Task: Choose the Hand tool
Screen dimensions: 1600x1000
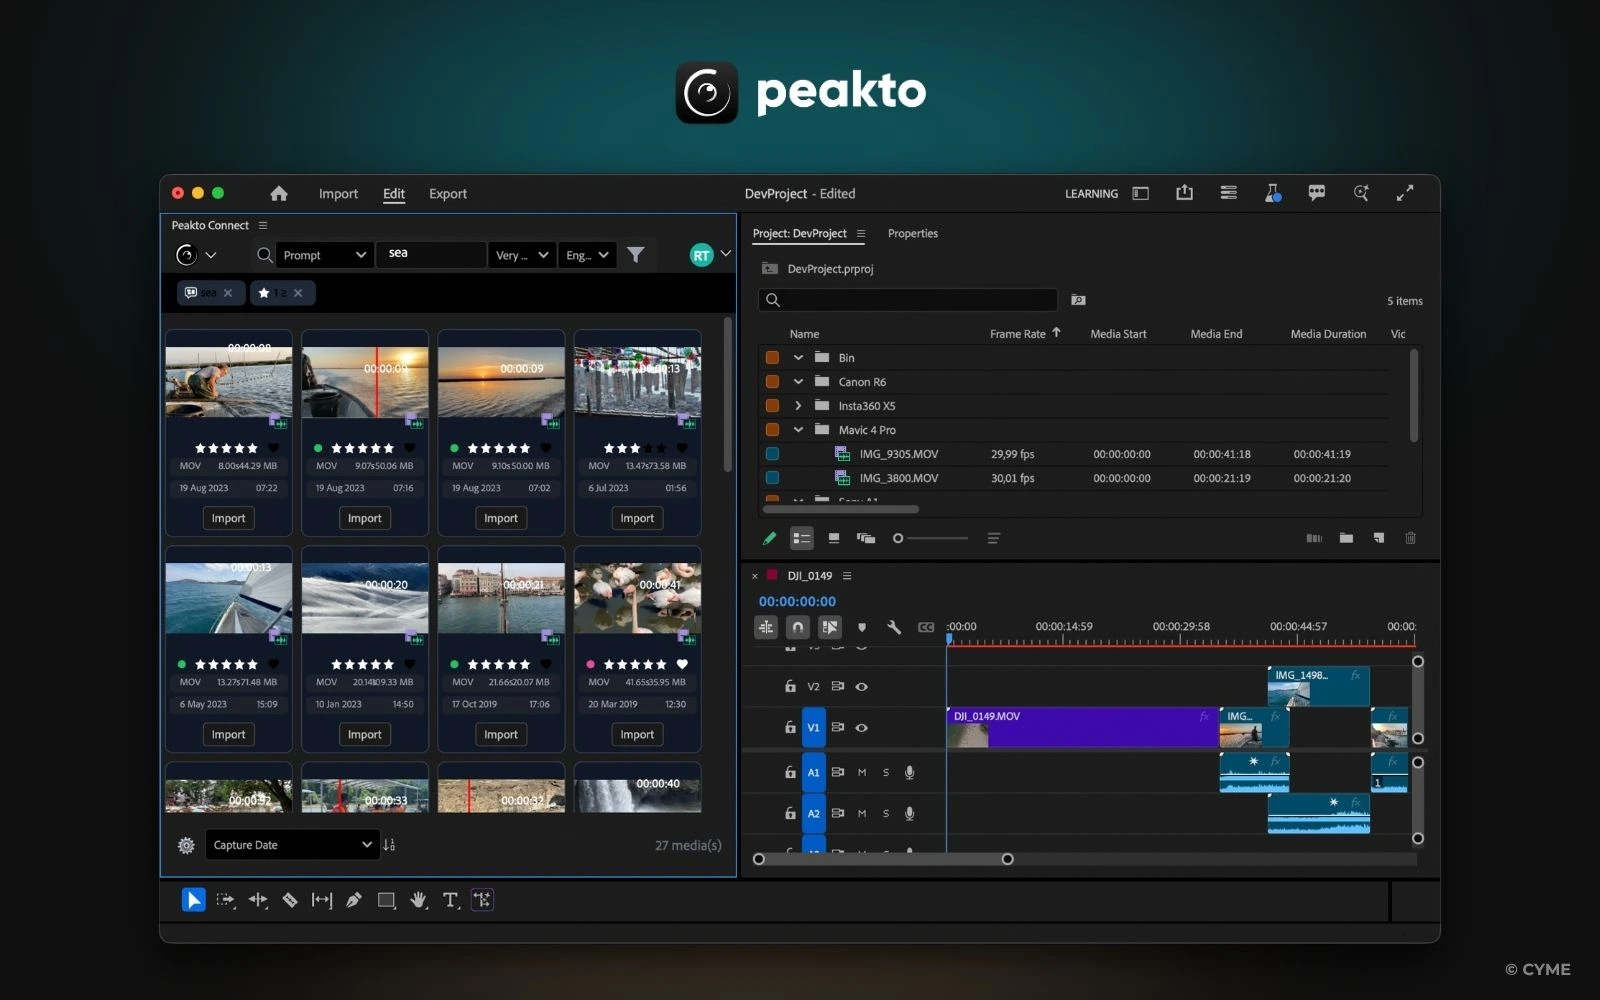Action: pyautogui.click(x=418, y=900)
